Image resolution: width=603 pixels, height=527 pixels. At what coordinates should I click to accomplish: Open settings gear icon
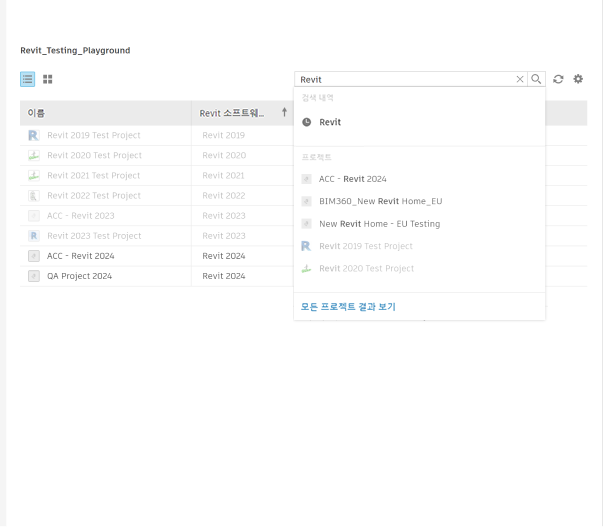(578, 79)
